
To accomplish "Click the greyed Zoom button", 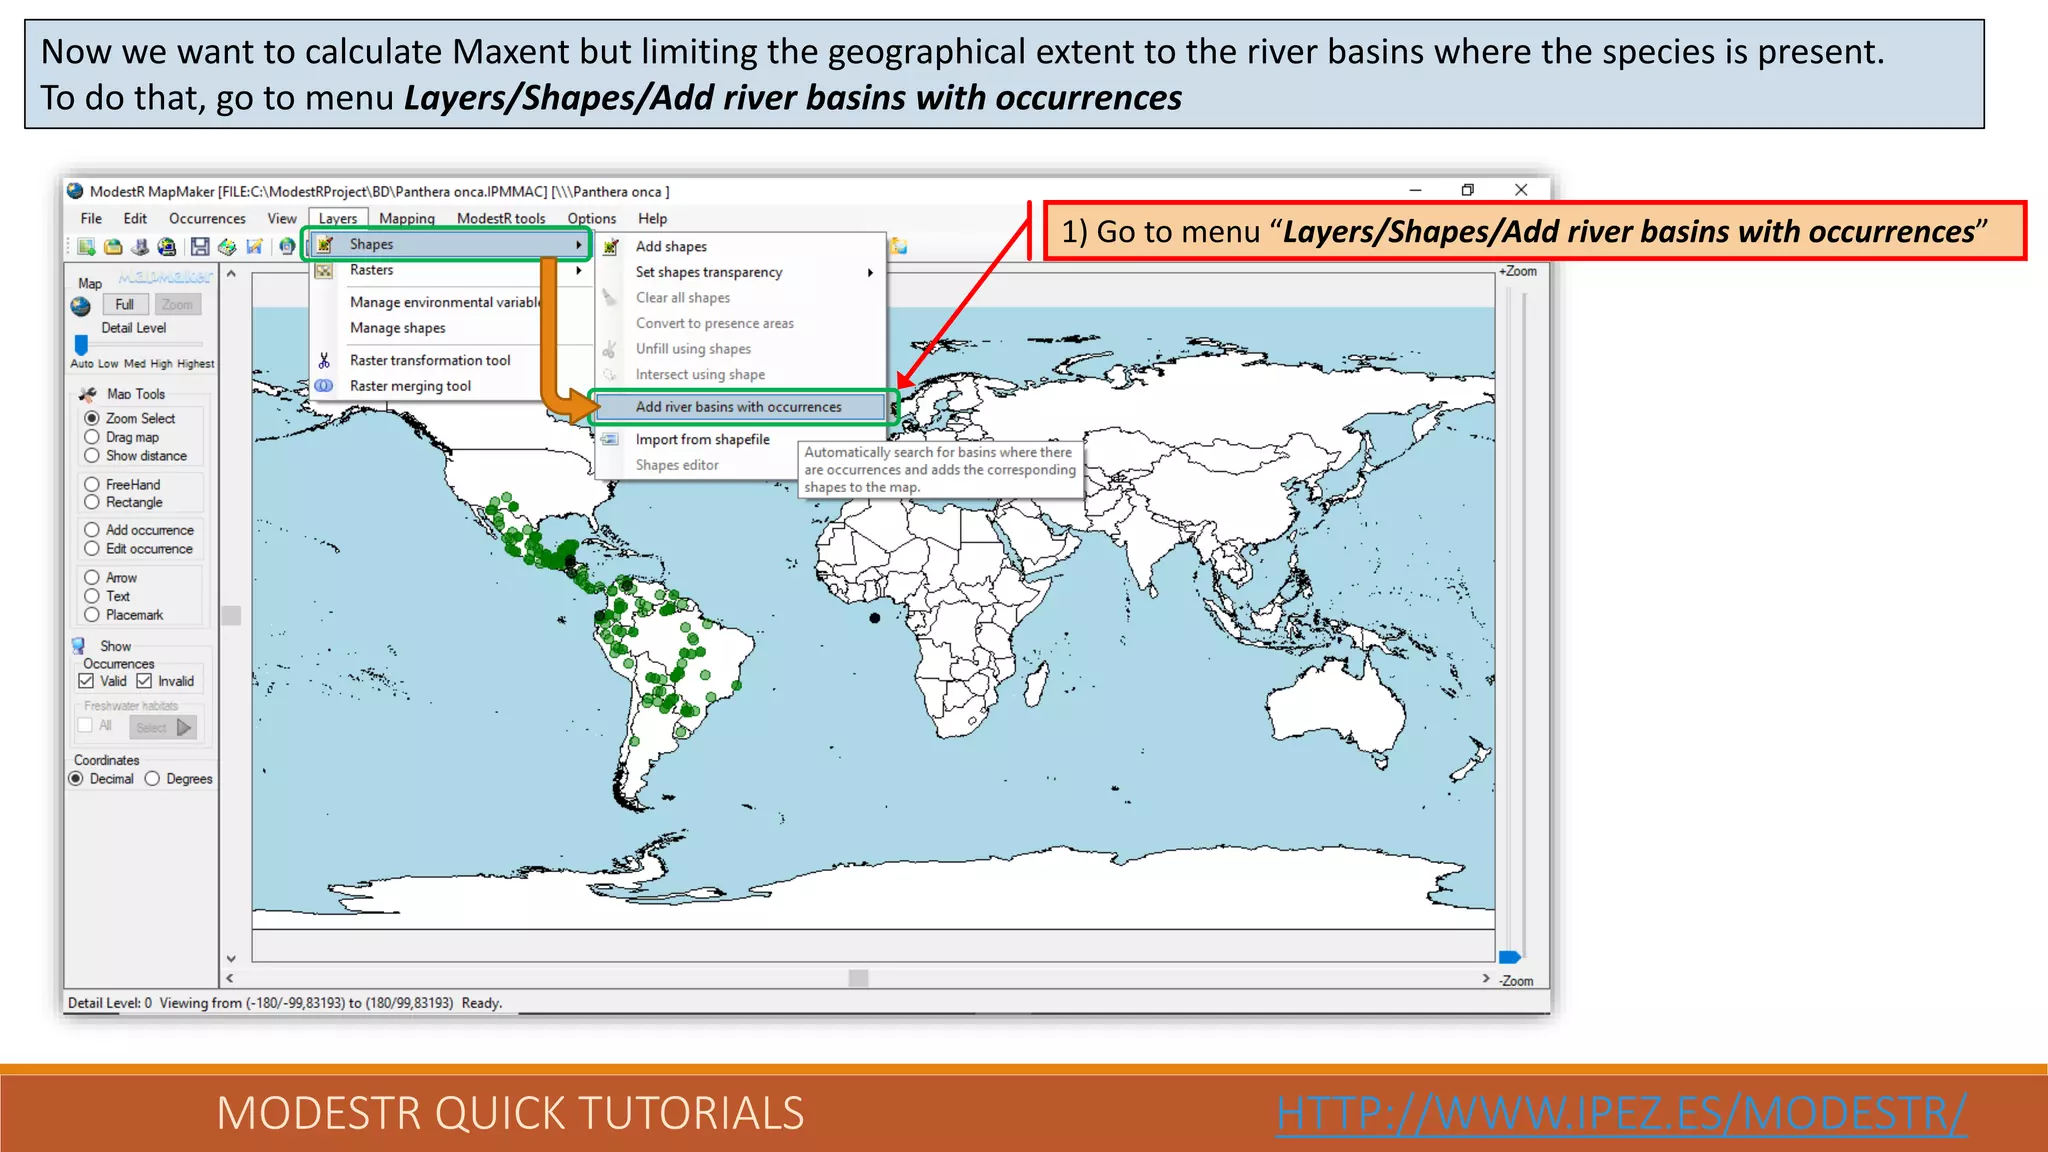I will (177, 304).
